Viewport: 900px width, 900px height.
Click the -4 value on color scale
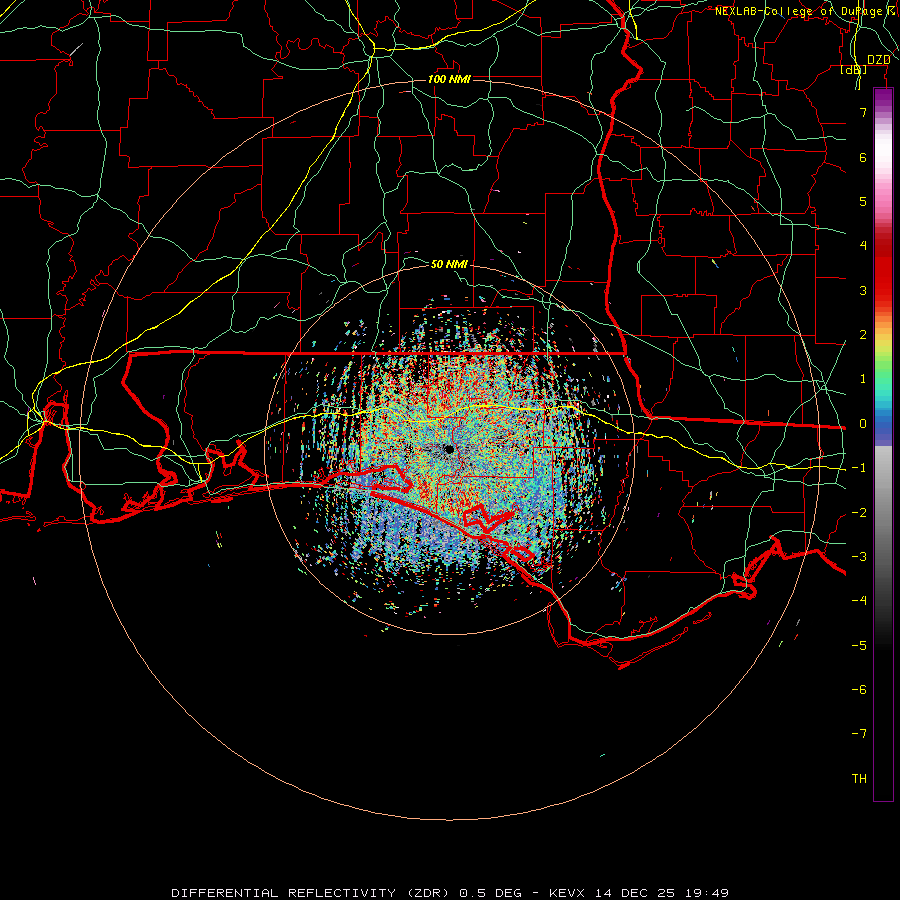pos(859,601)
